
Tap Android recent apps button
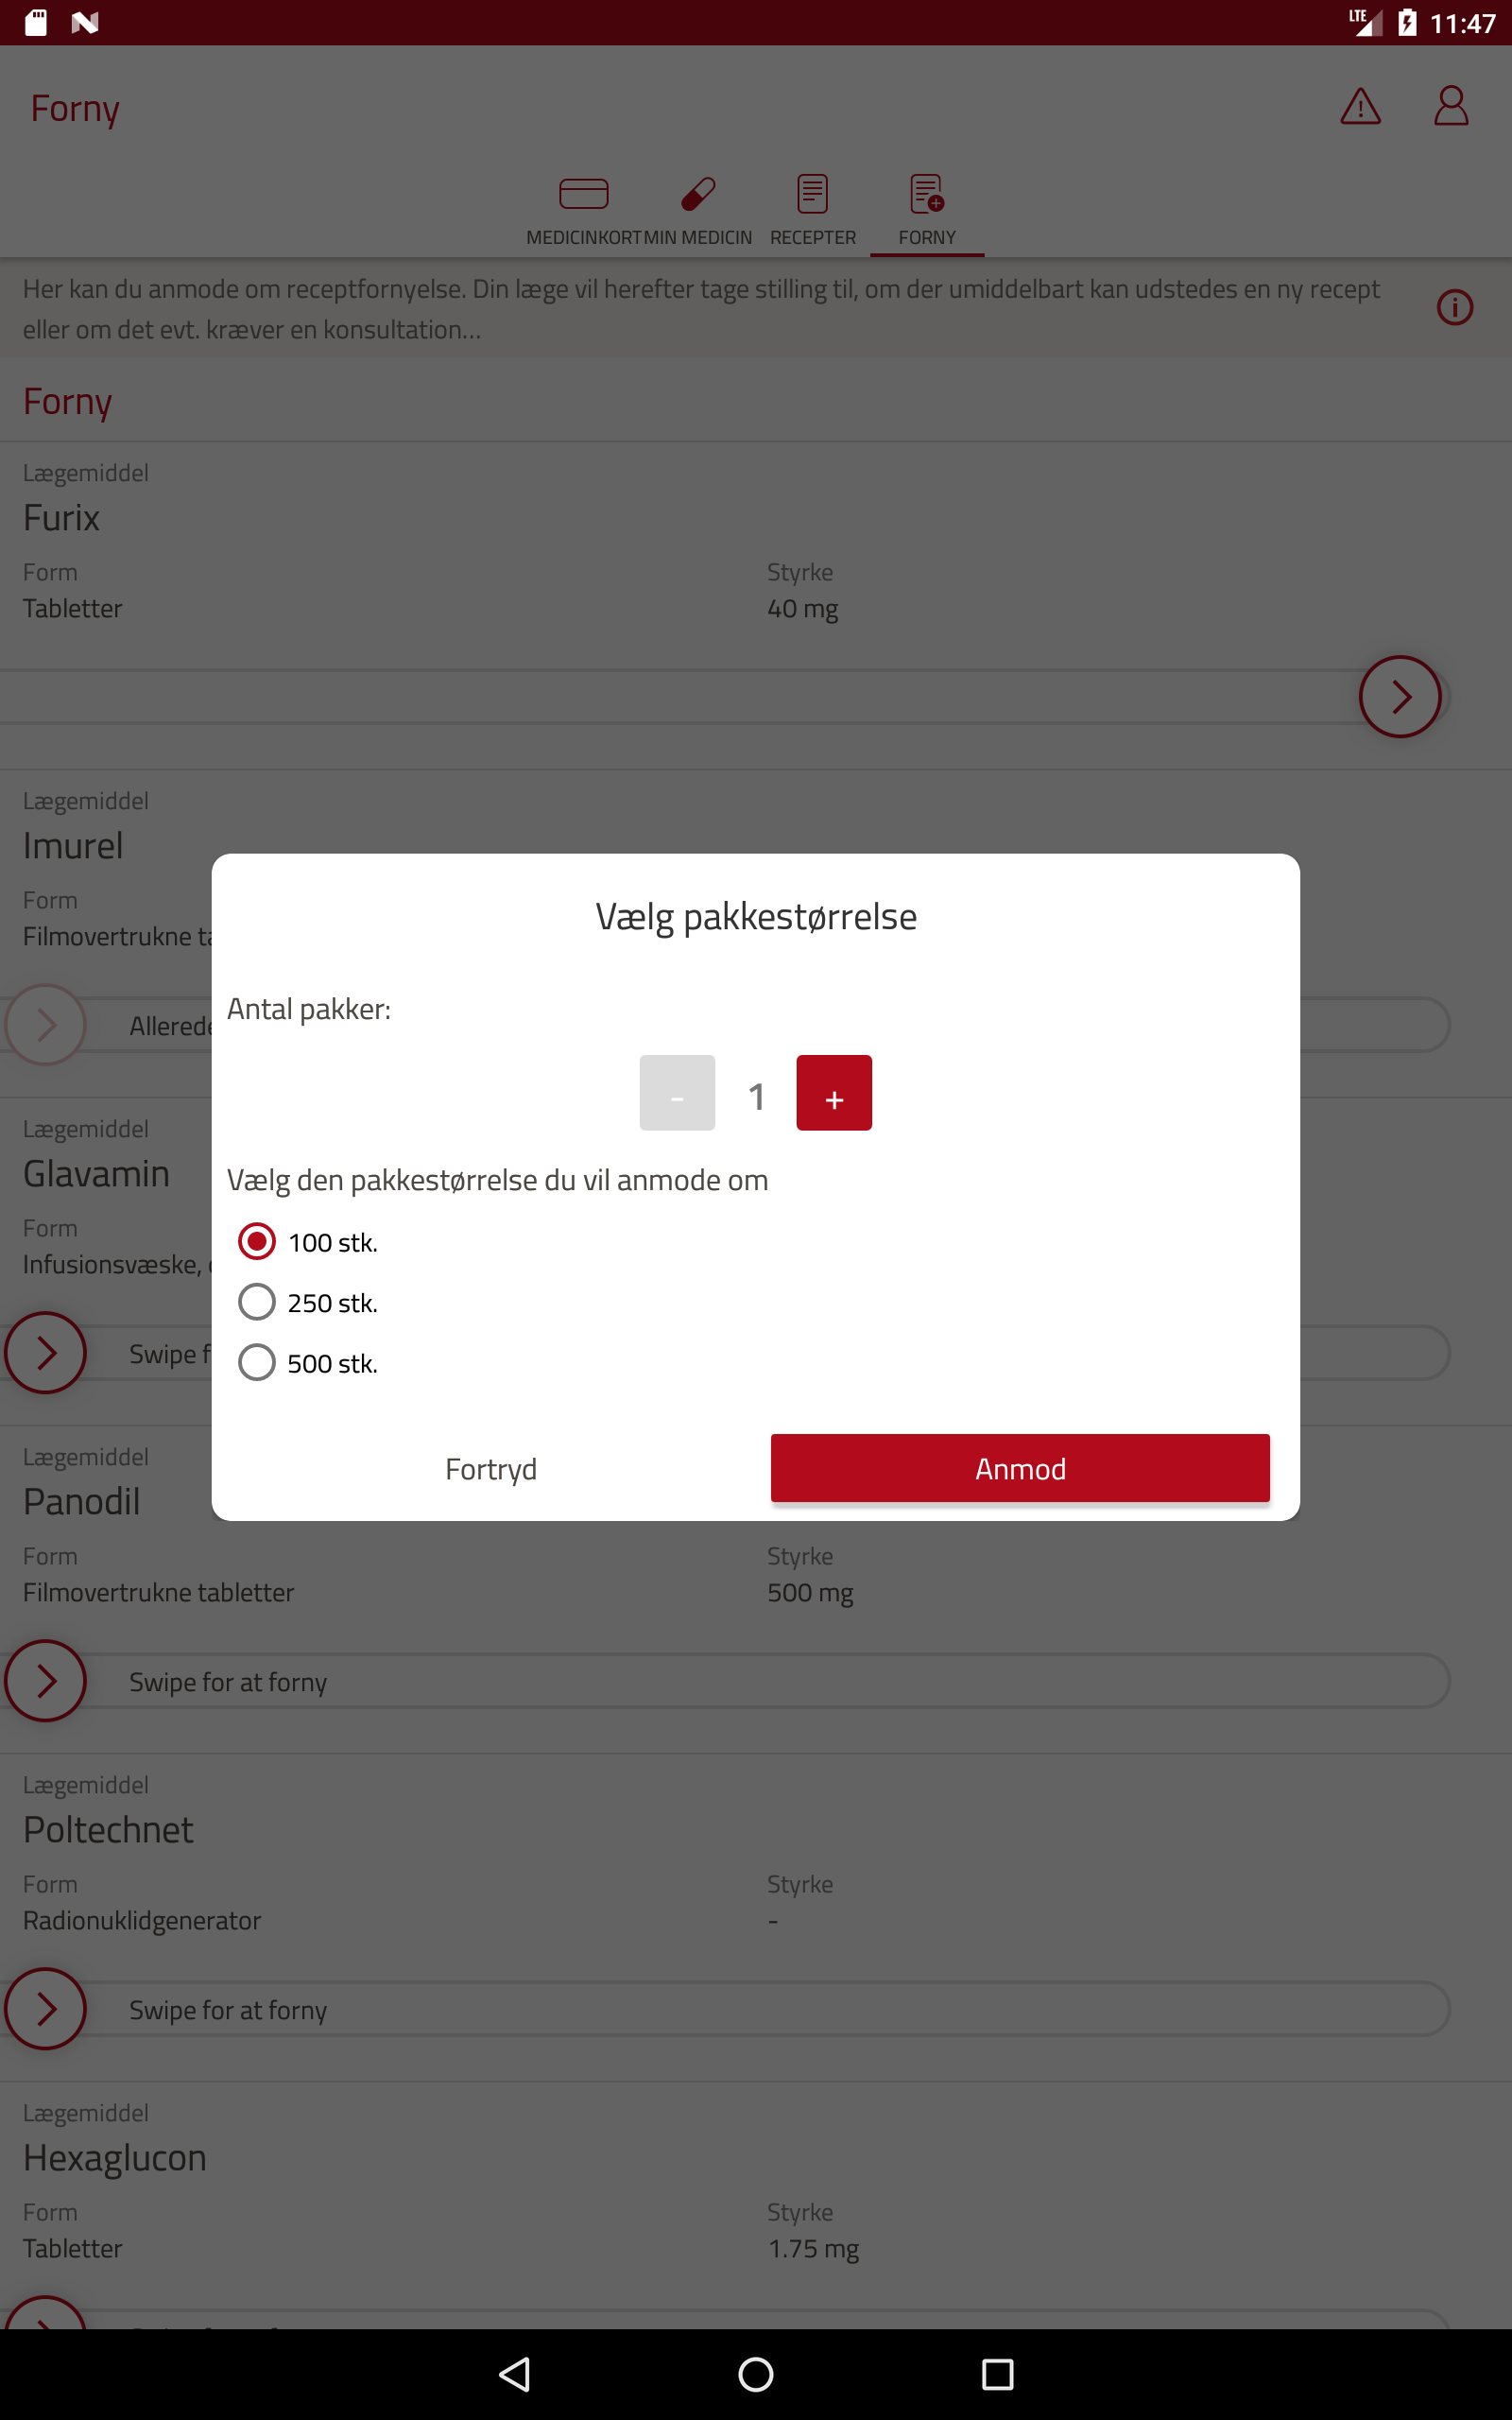[x=997, y=2374]
